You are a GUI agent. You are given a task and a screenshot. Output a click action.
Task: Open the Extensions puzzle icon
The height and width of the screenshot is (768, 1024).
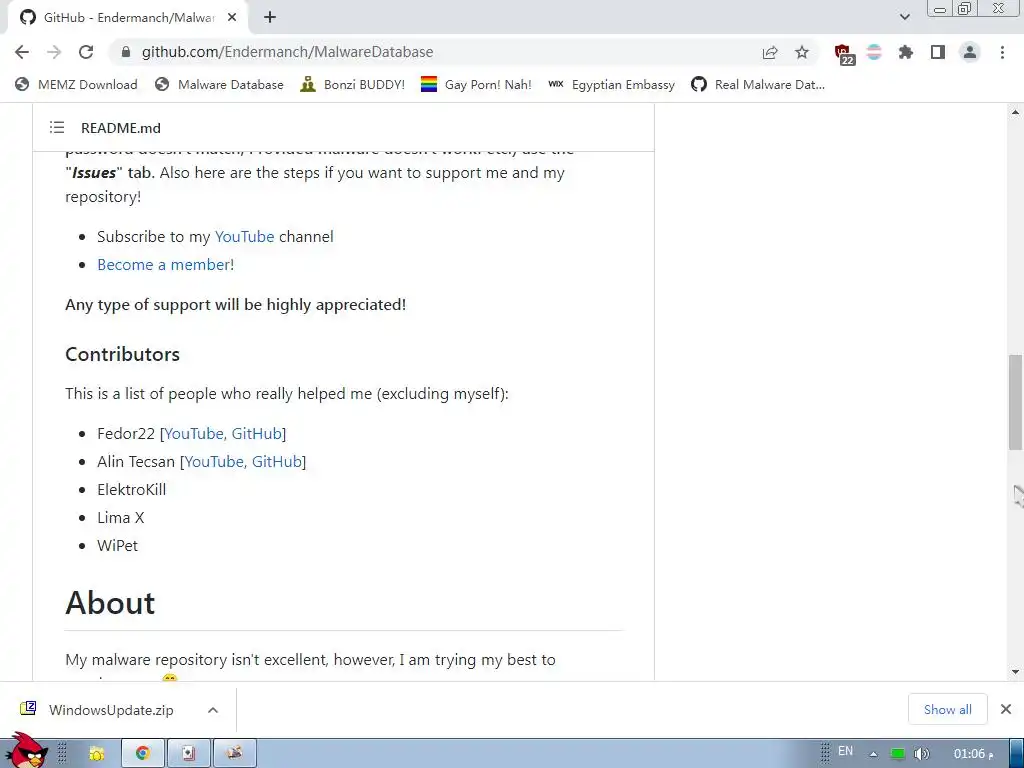click(906, 52)
